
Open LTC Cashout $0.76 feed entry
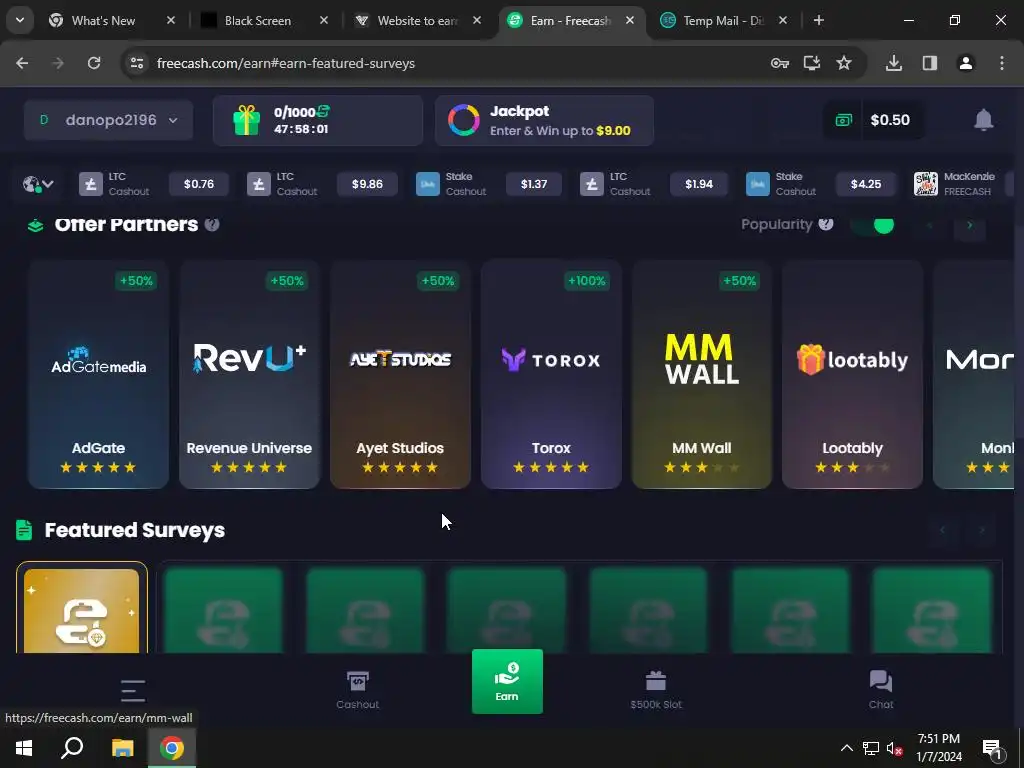point(154,184)
